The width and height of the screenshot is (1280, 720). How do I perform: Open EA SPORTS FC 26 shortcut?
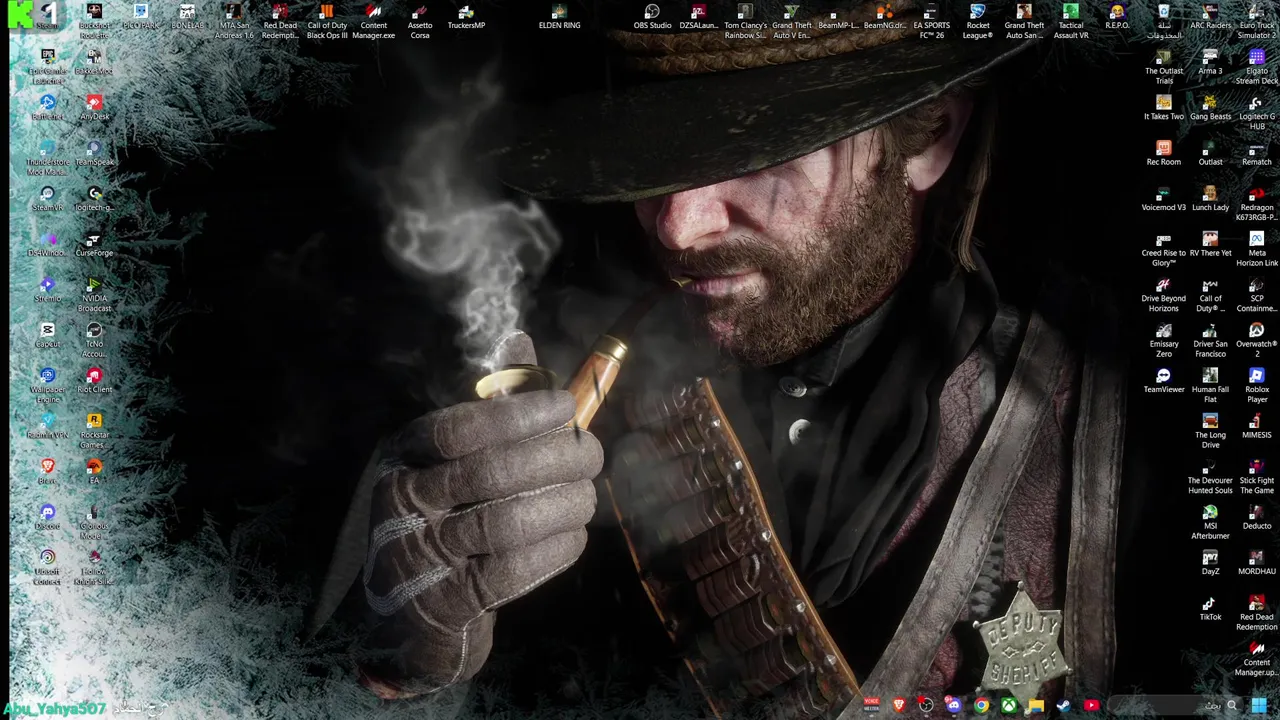pos(931,21)
